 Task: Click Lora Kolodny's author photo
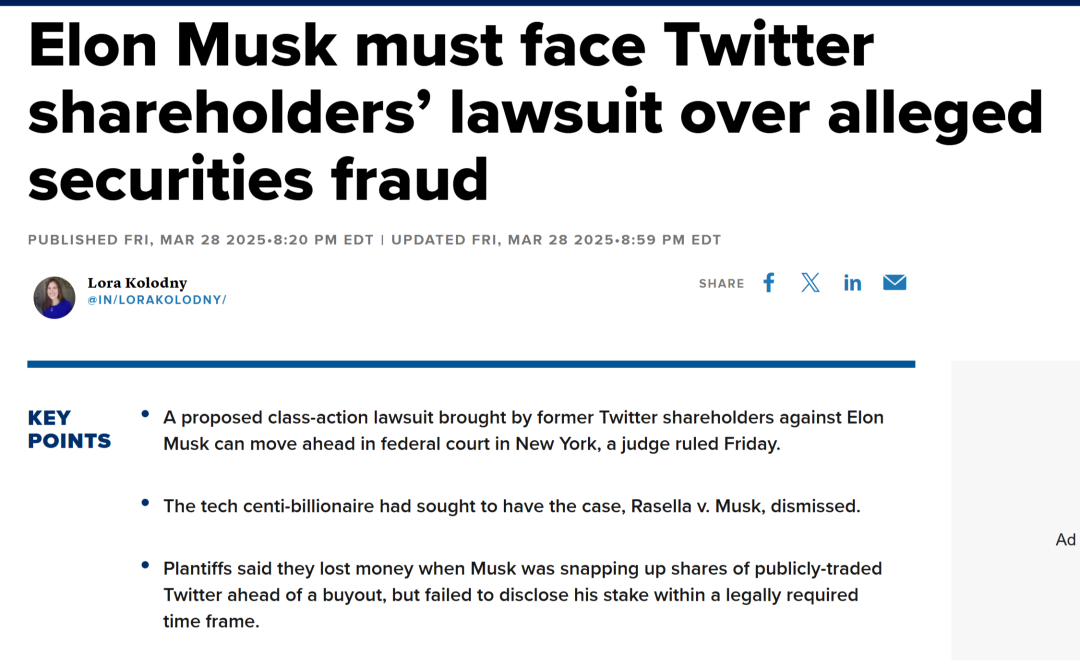point(54,298)
